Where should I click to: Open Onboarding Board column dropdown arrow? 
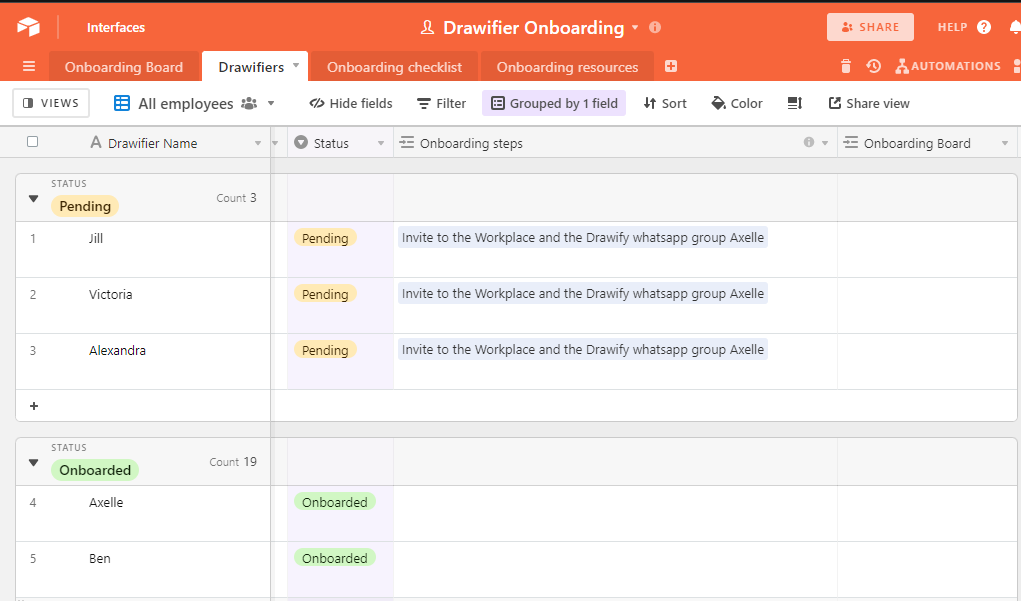1005,143
